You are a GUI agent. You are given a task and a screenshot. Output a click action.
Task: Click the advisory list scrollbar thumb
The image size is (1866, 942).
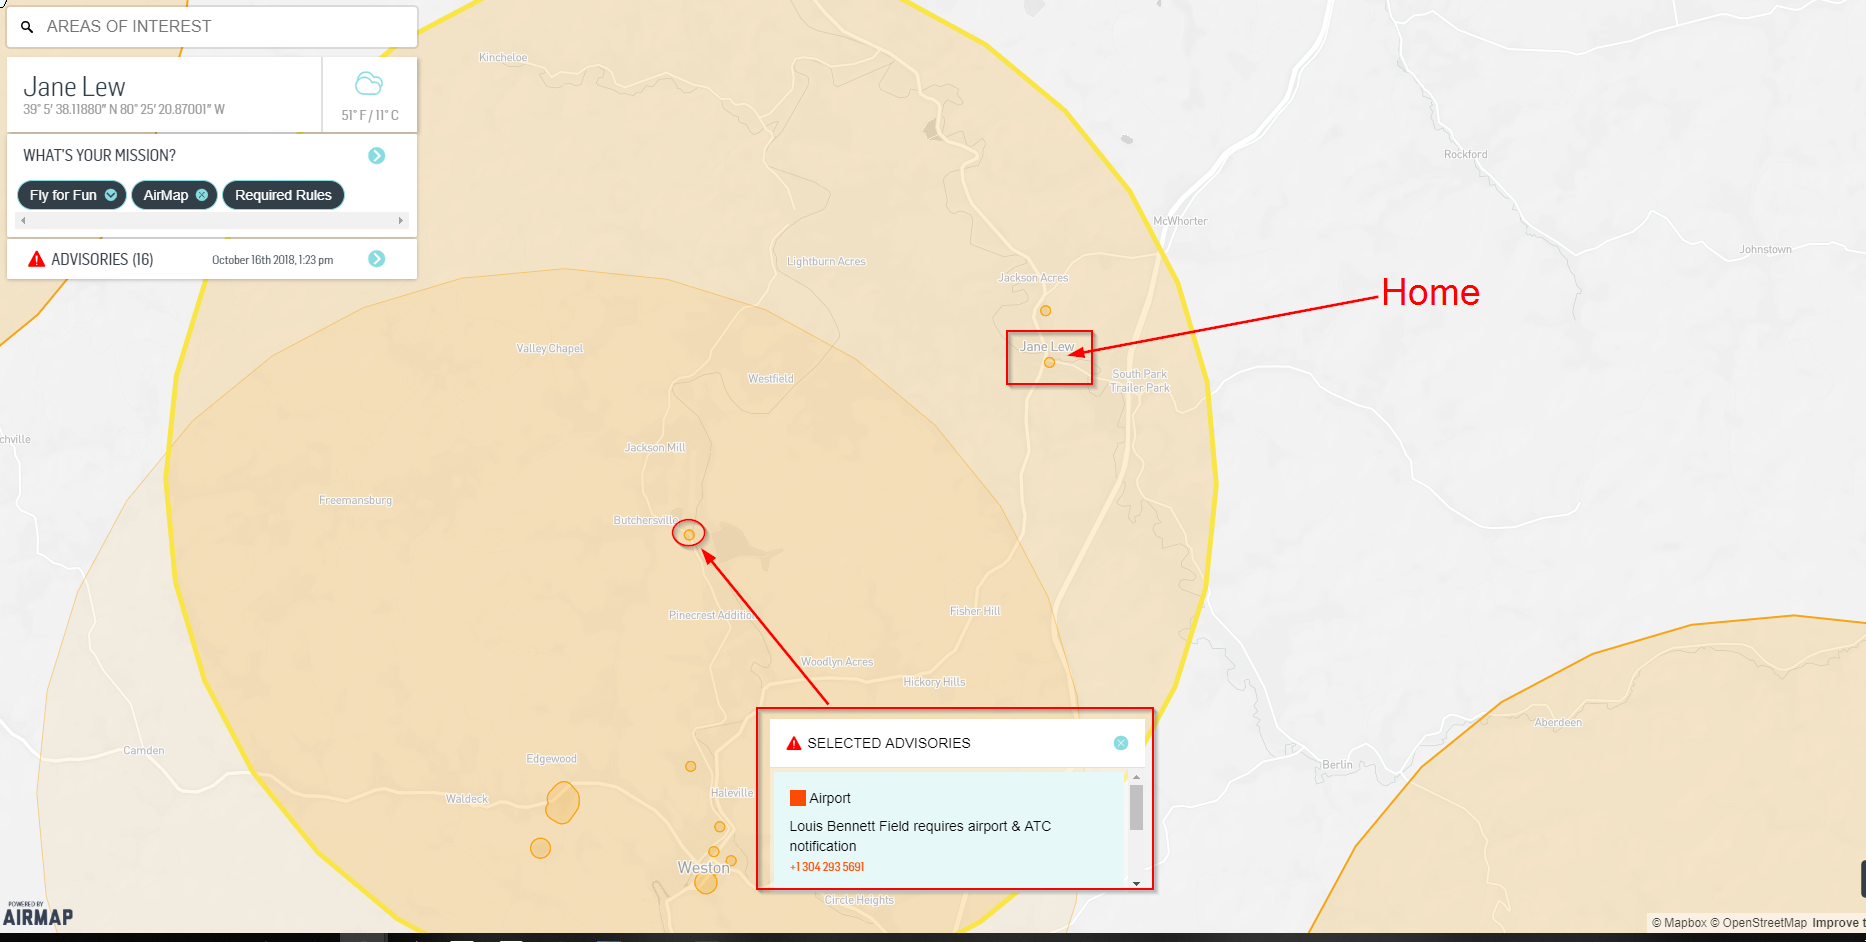tap(1136, 807)
